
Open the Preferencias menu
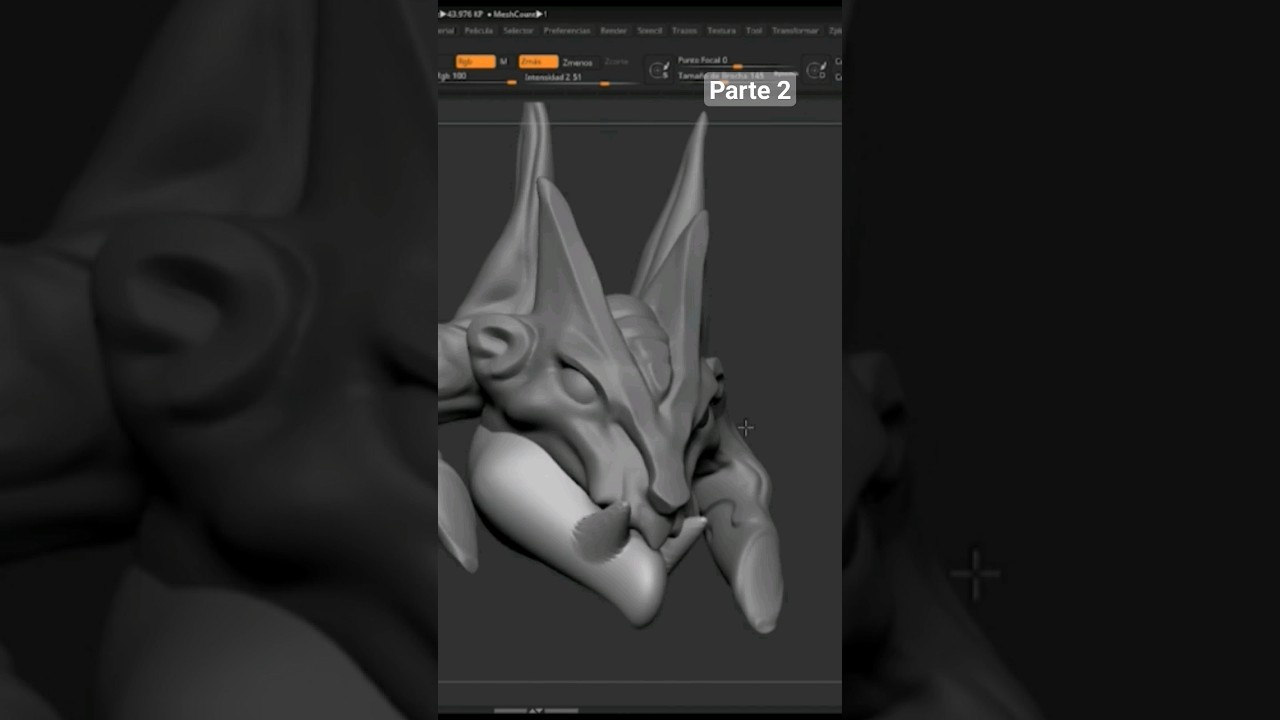point(567,31)
